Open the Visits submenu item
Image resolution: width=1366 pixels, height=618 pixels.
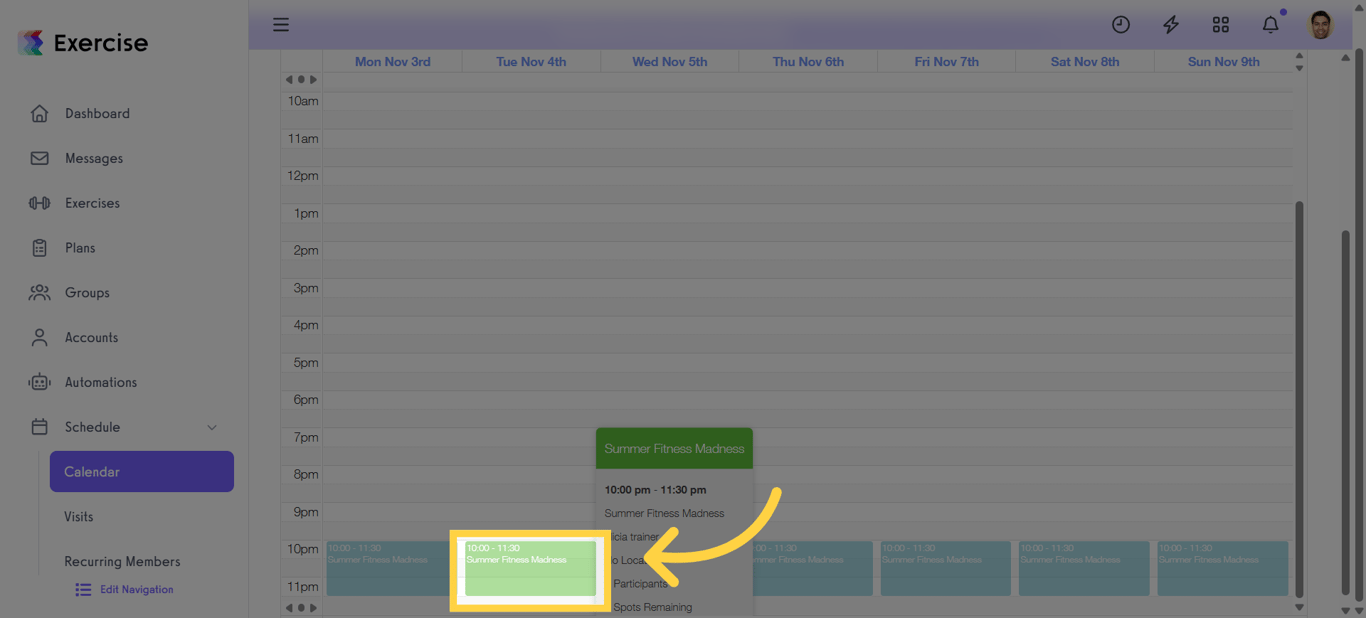[79, 517]
